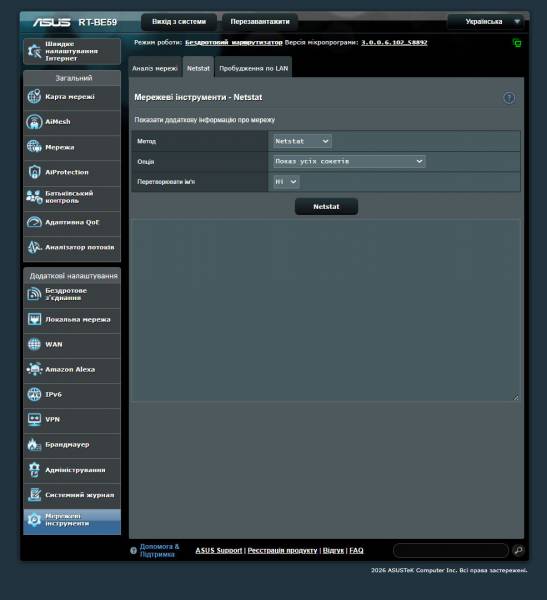Go to the Брандмауер menu entry
The image size is (547, 600).
click(72, 445)
